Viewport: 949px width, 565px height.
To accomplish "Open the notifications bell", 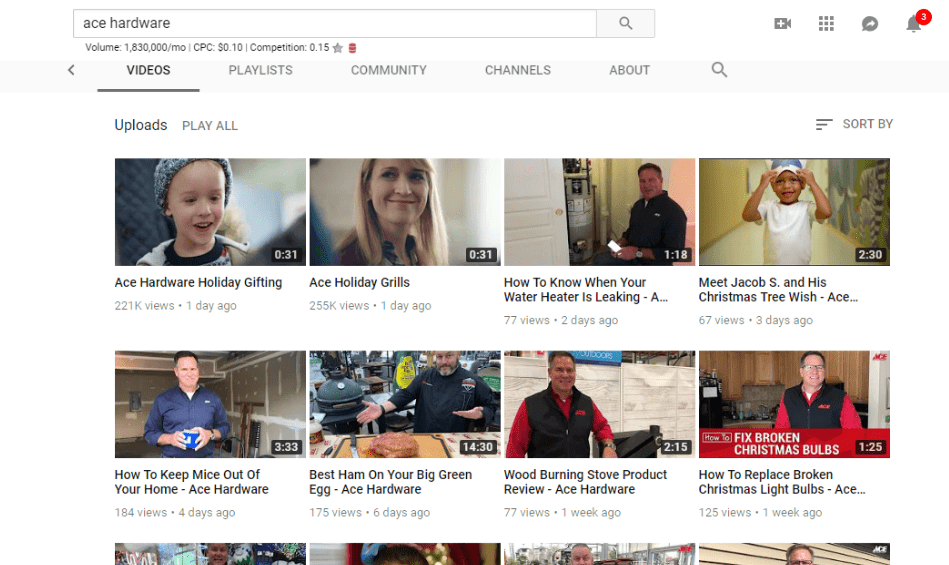I will (x=914, y=24).
